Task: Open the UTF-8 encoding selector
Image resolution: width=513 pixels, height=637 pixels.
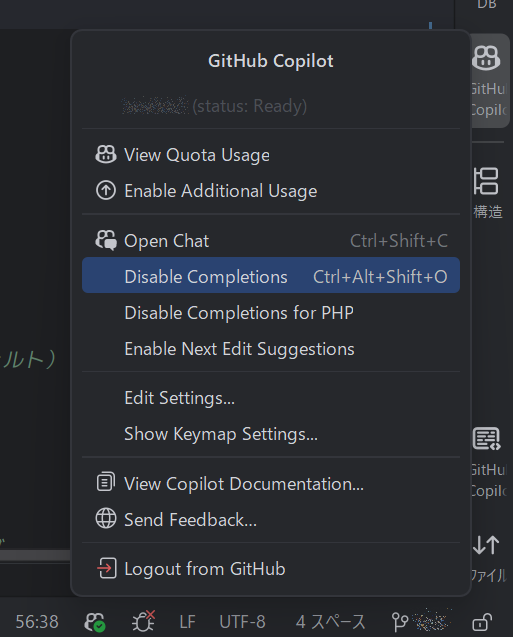Action: (242, 622)
